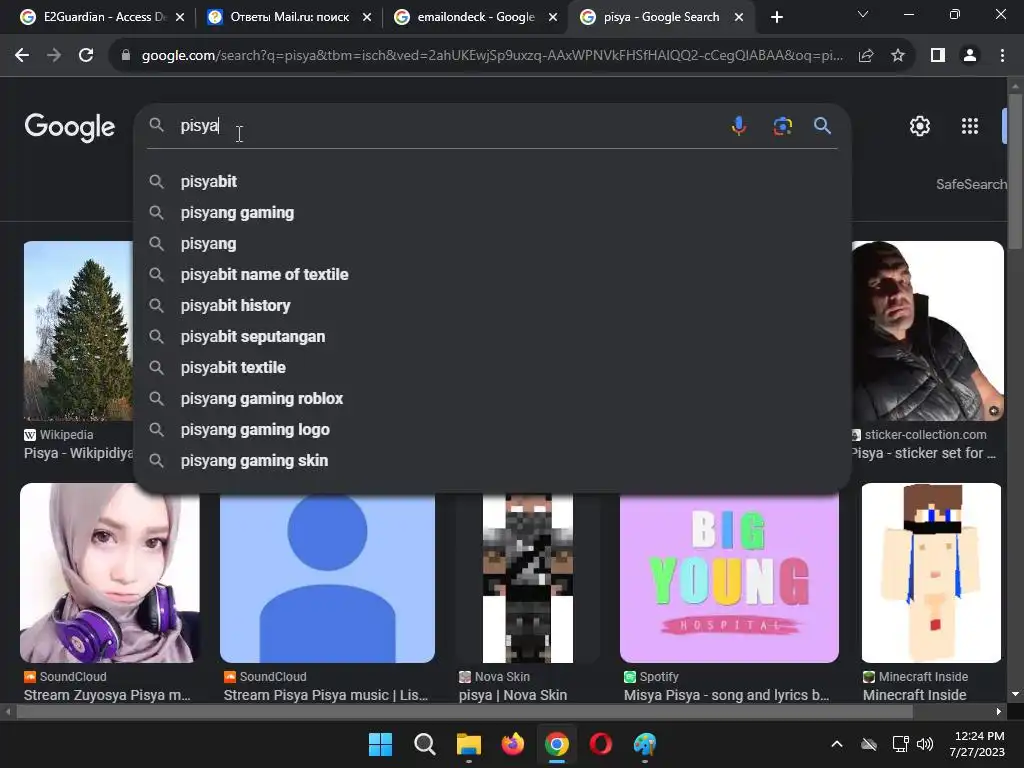
Task: Bookmark this page with star icon
Action: pyautogui.click(x=898, y=56)
